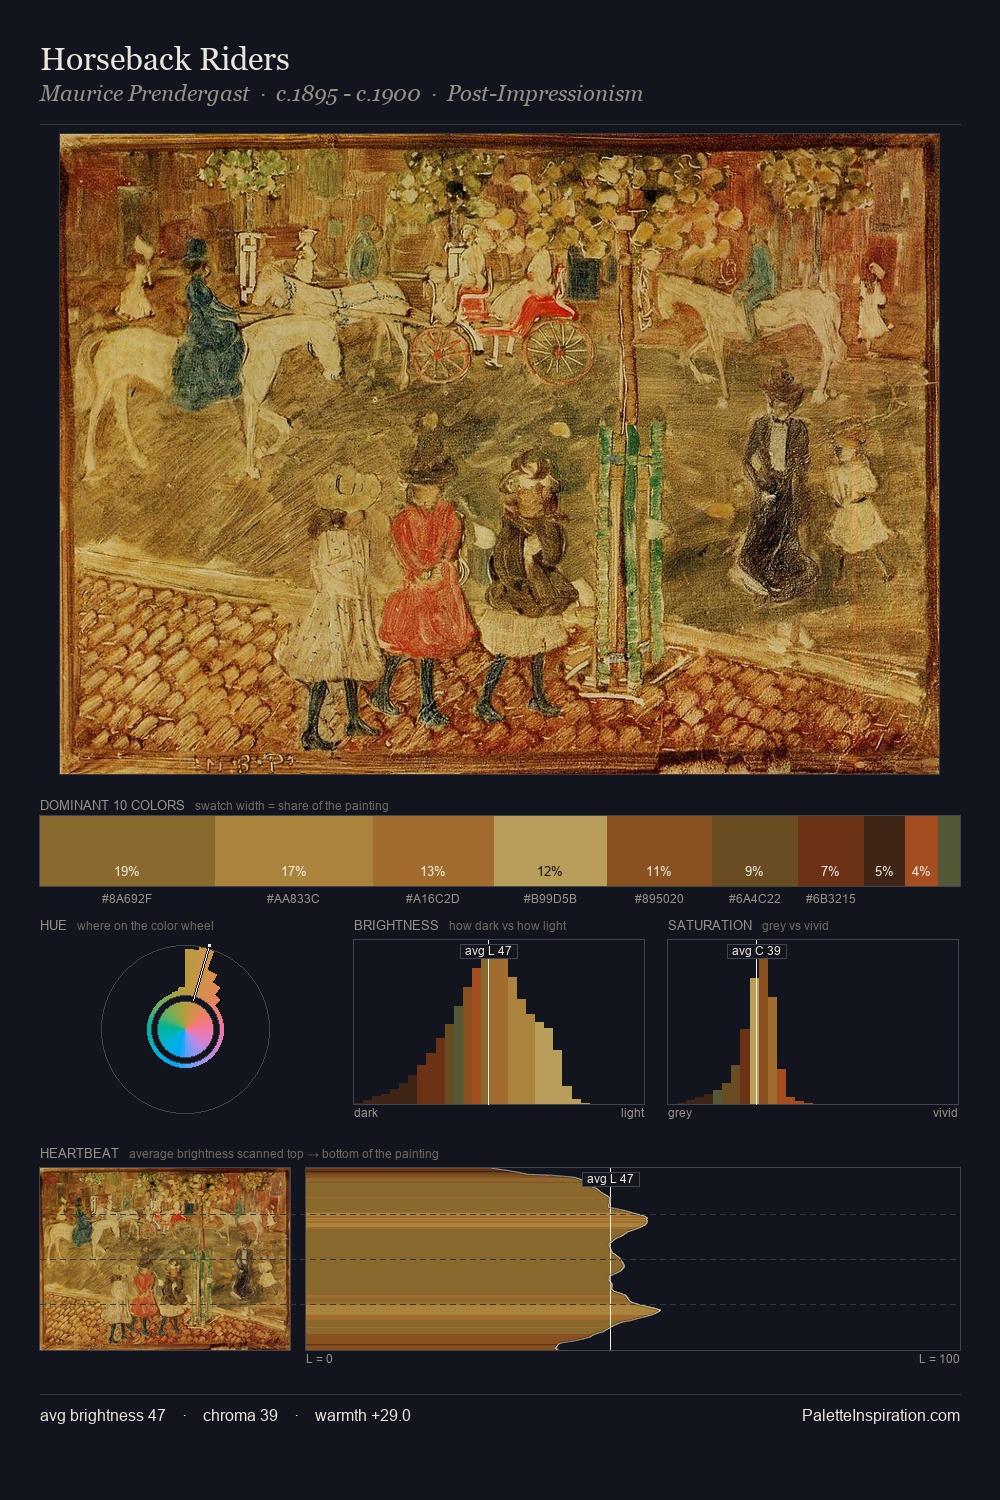
Task: Click the hex code #8A692F
Action: coord(127,899)
